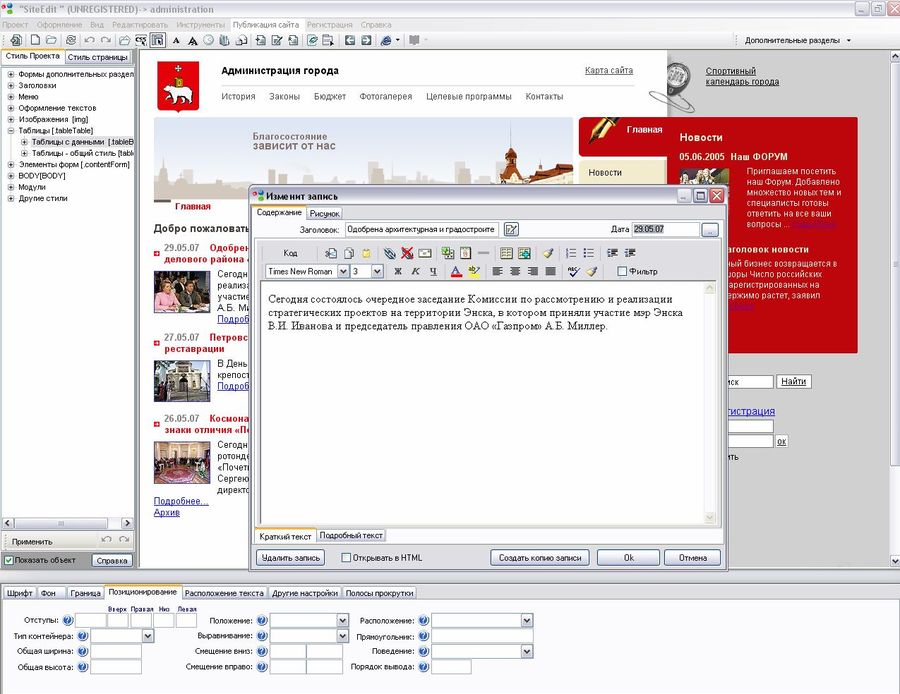Click the Заголовок text input field
This screenshot has width=900, height=694.
click(x=422, y=230)
